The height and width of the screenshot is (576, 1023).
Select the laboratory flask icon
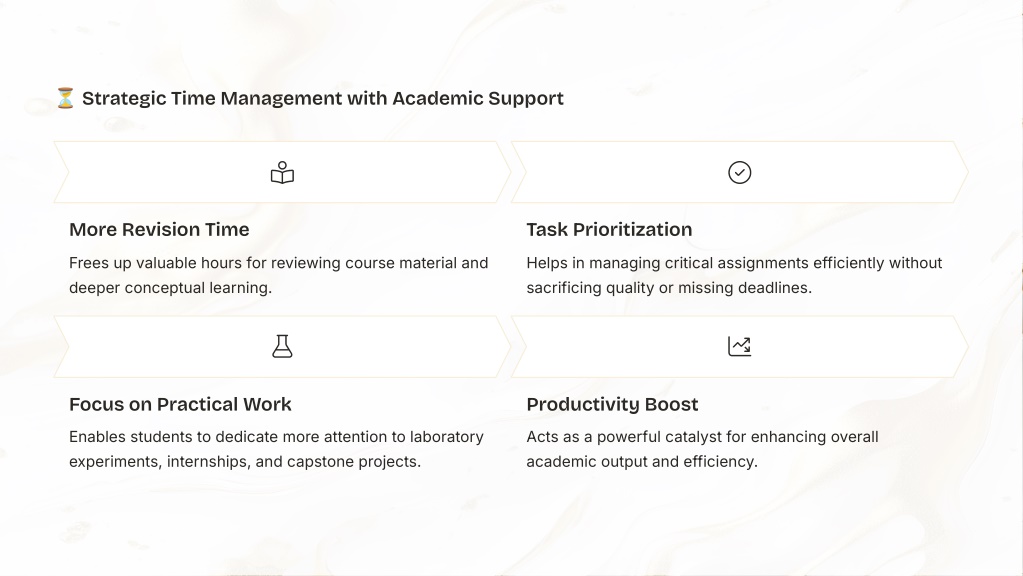coord(282,346)
